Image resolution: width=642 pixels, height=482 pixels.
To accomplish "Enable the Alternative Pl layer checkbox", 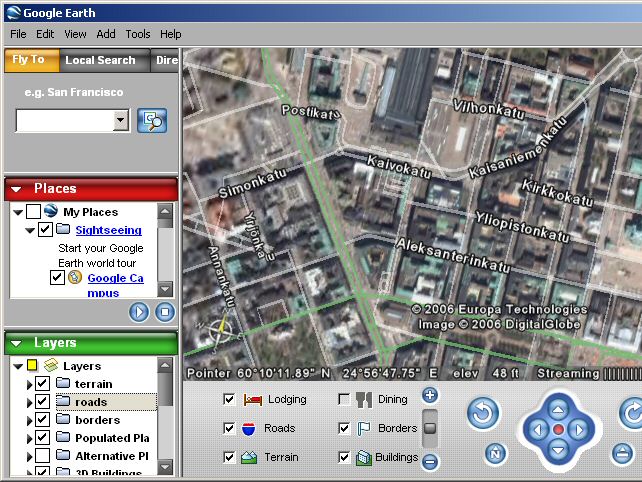I will (43, 455).
